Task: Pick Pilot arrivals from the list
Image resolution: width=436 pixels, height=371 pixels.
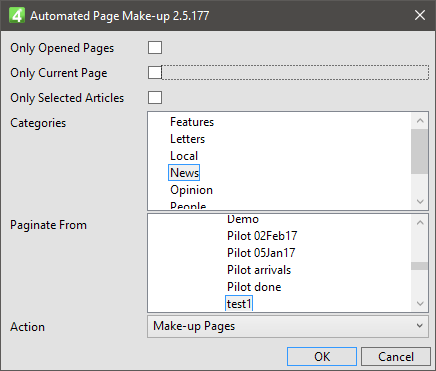Action: tap(259, 270)
